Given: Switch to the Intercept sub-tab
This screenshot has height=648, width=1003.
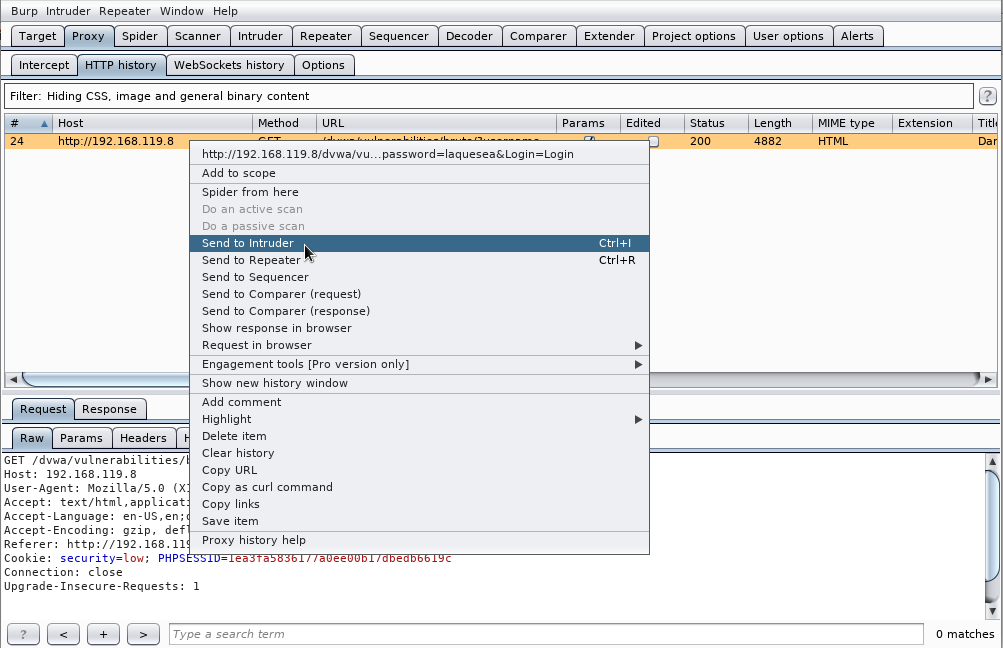Looking at the screenshot, I should pyautogui.click(x=44, y=65).
